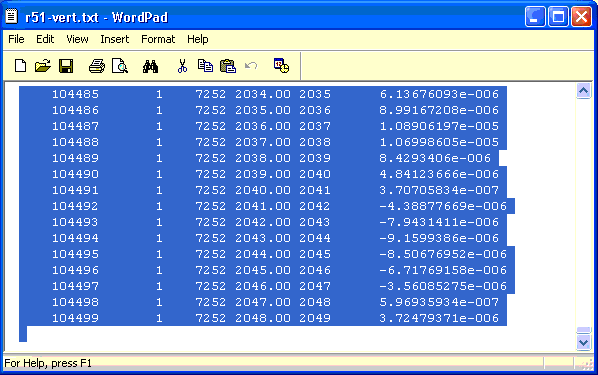598x375 pixels.
Task: Click the value -9.1599386e-006
Action: coord(439,238)
